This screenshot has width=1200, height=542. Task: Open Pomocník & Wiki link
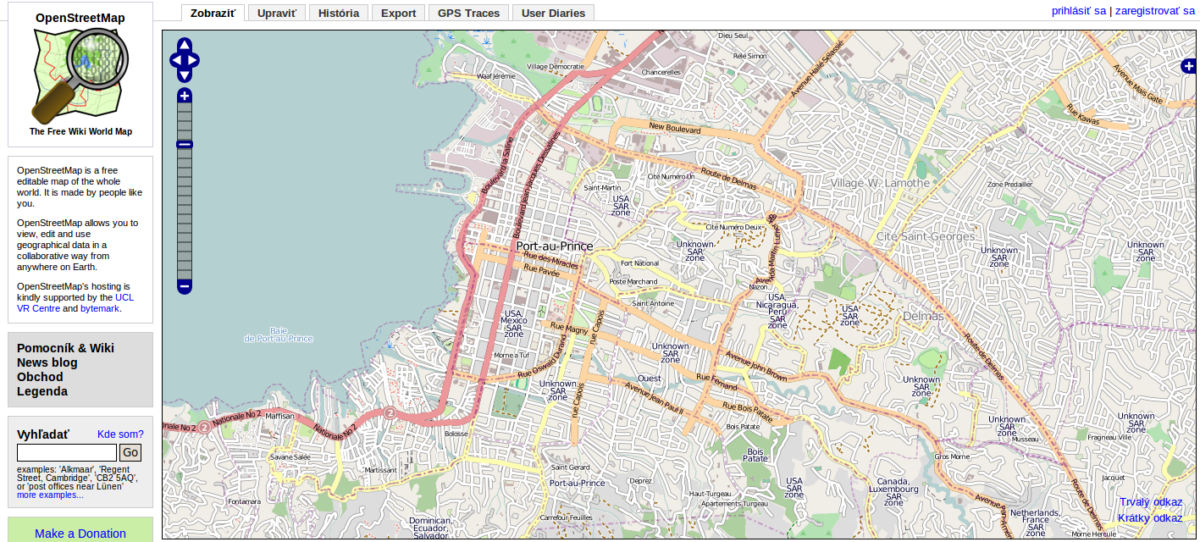pos(65,348)
